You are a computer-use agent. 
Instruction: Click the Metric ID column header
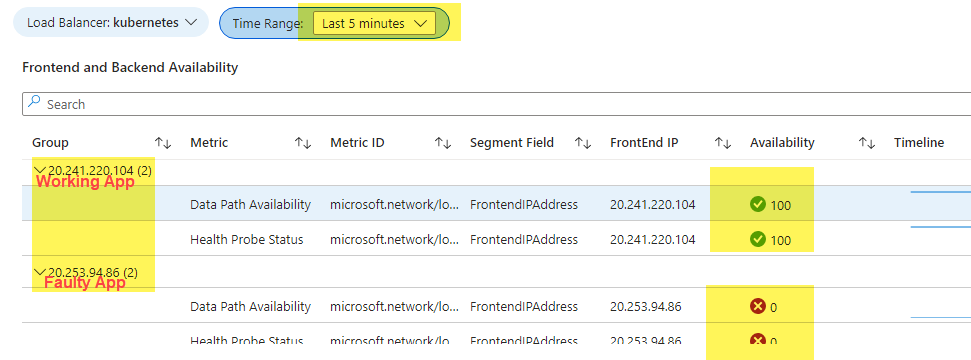[357, 143]
